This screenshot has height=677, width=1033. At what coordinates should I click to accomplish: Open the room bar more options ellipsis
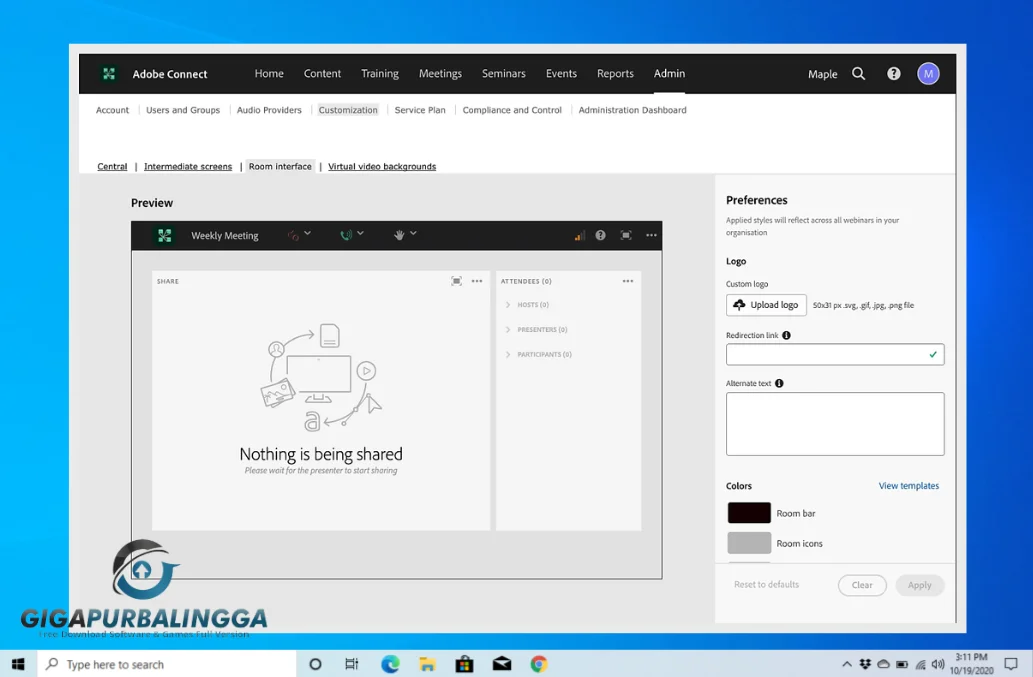pyautogui.click(x=651, y=235)
